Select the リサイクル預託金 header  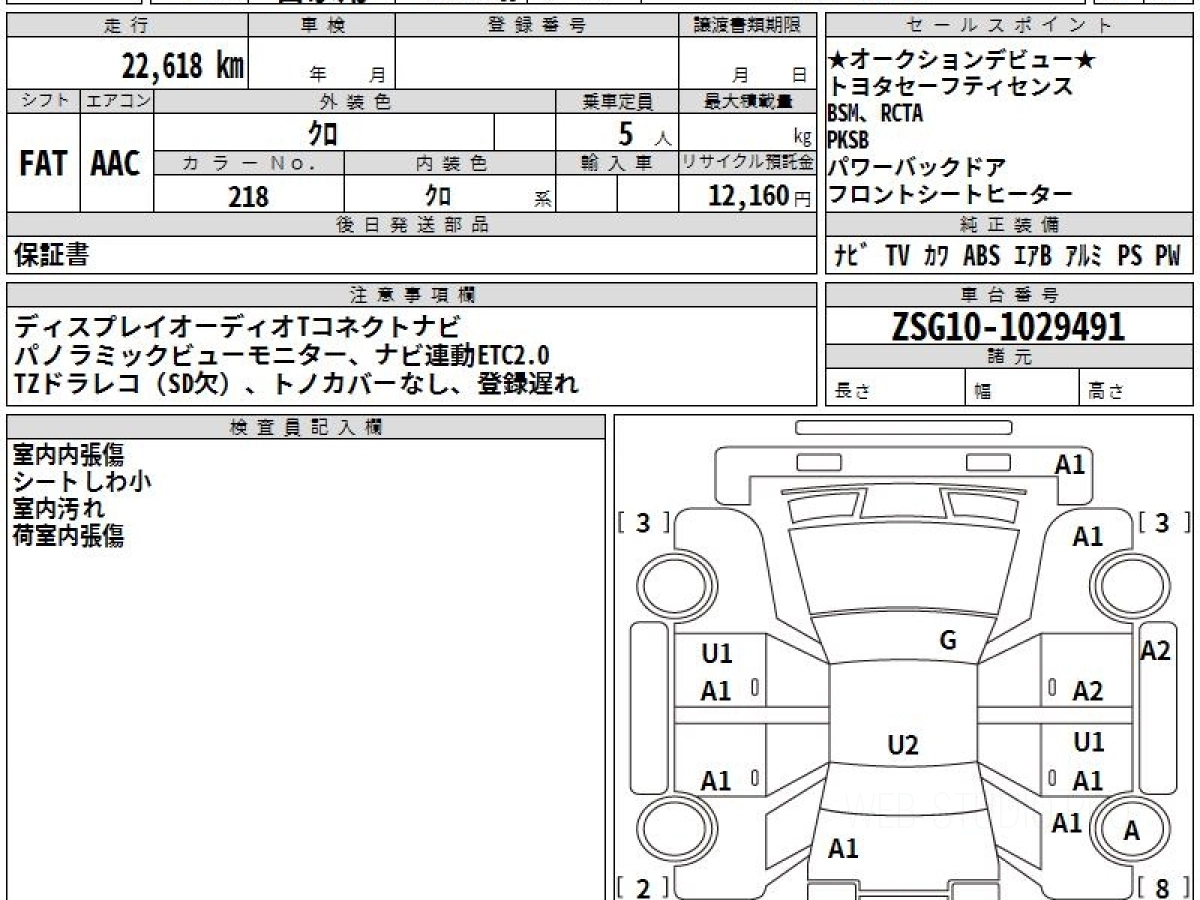click(747, 163)
